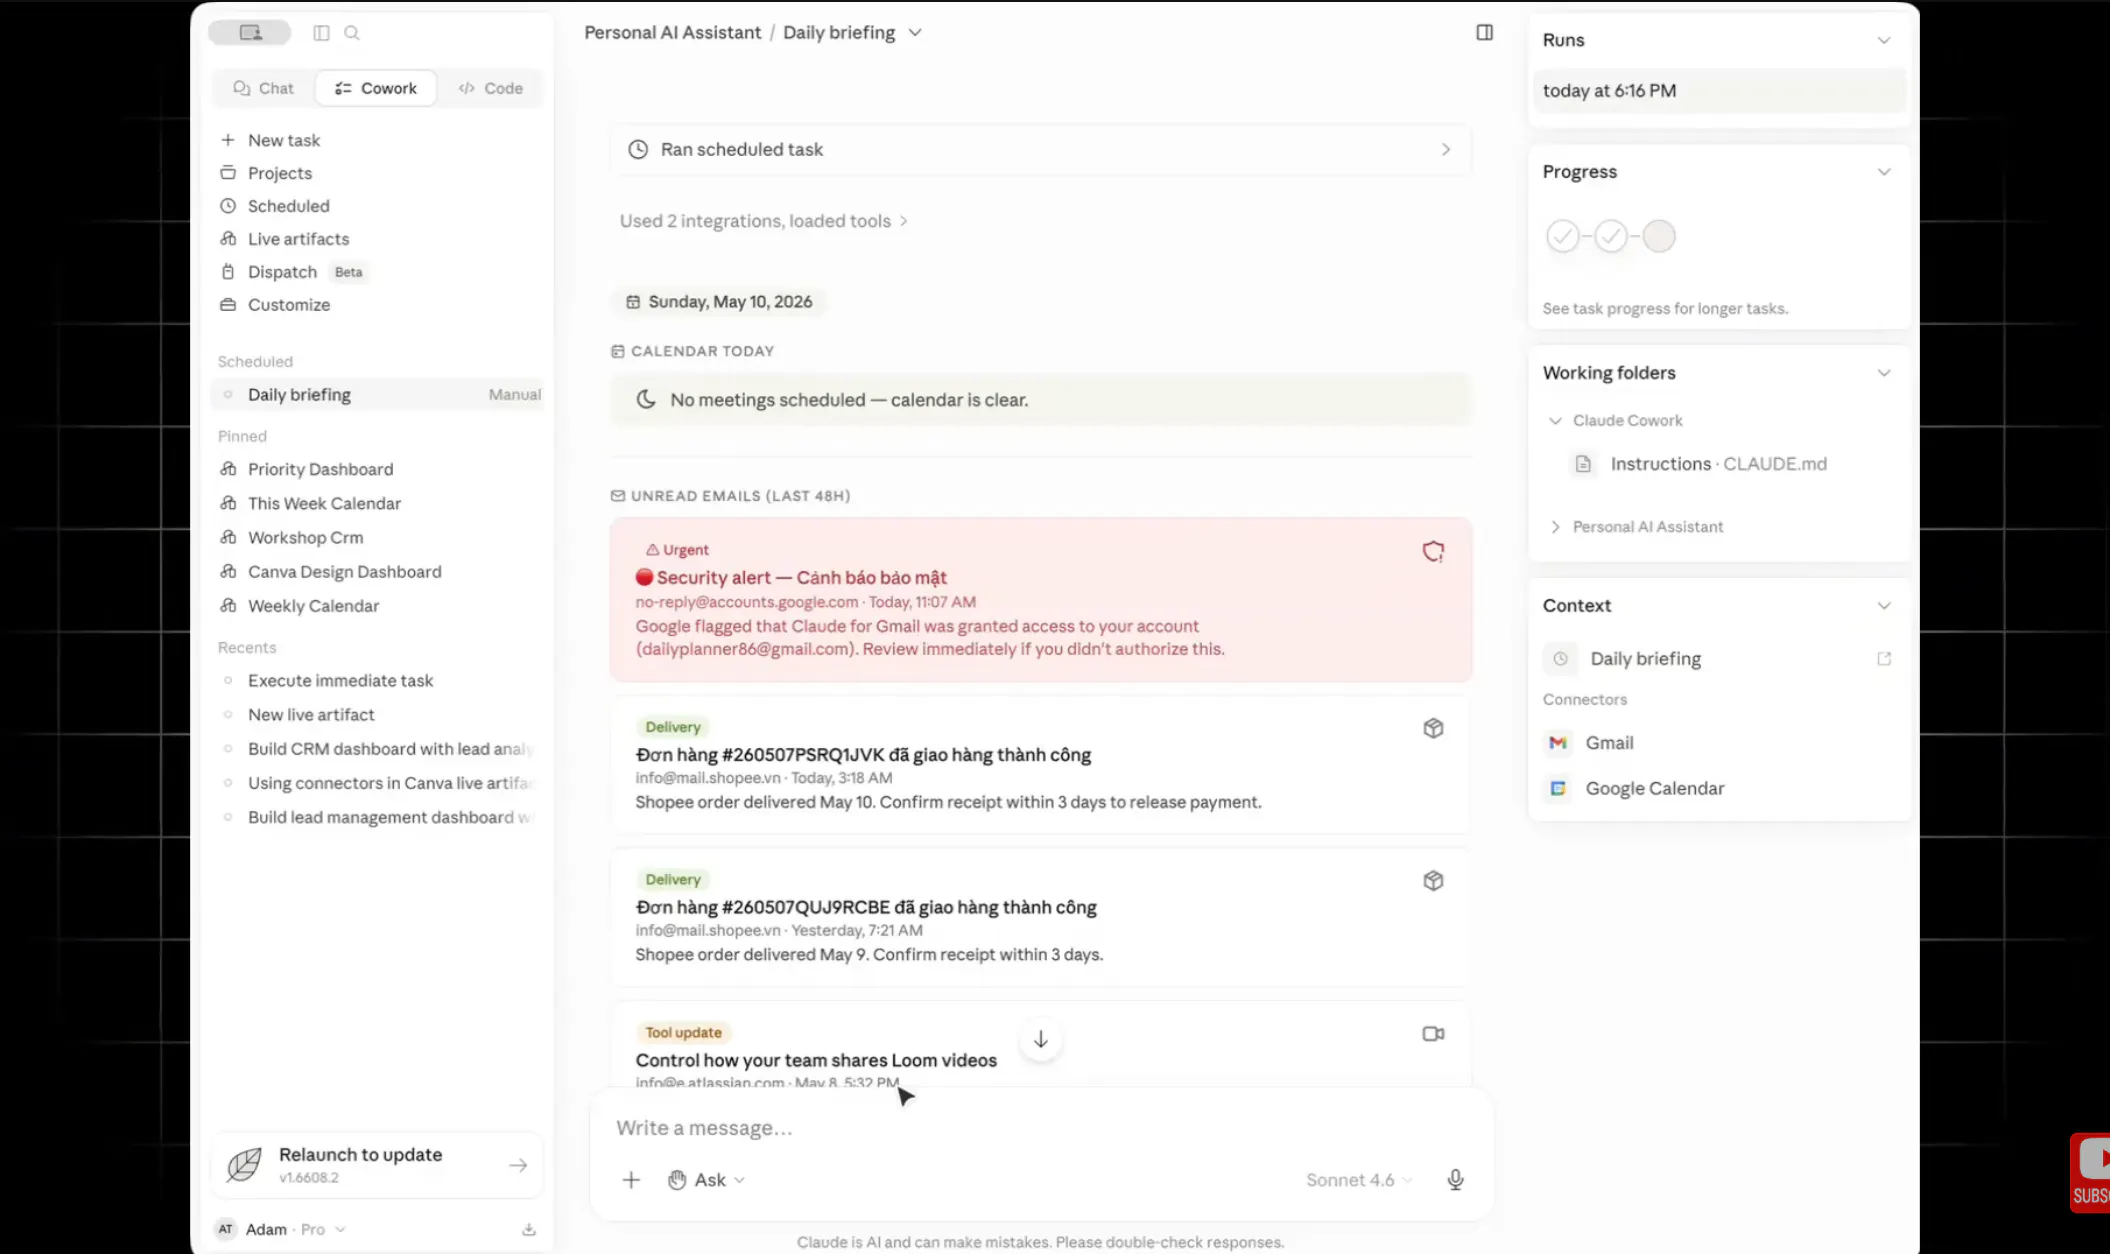Click video camera icon on Loom email

[1433, 1034]
